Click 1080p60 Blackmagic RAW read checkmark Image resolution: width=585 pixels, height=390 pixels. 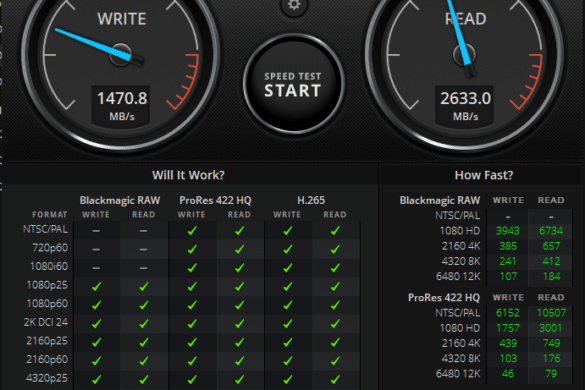(144, 305)
